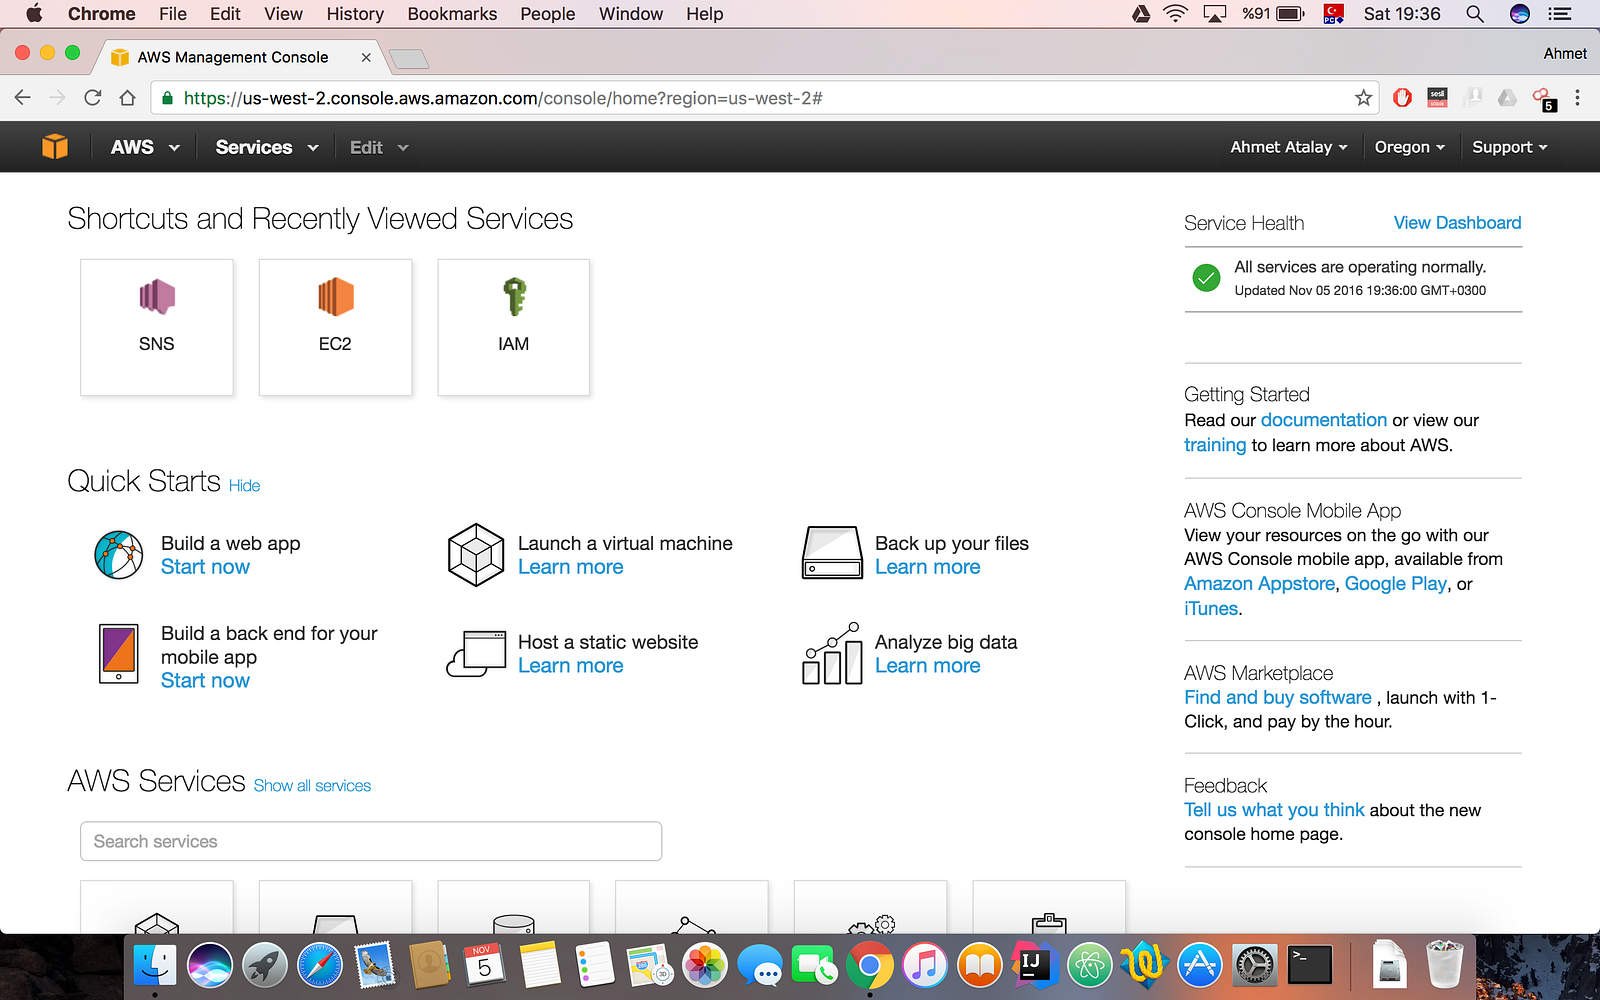
Task: Click Start now under Build a web app
Action: point(205,567)
